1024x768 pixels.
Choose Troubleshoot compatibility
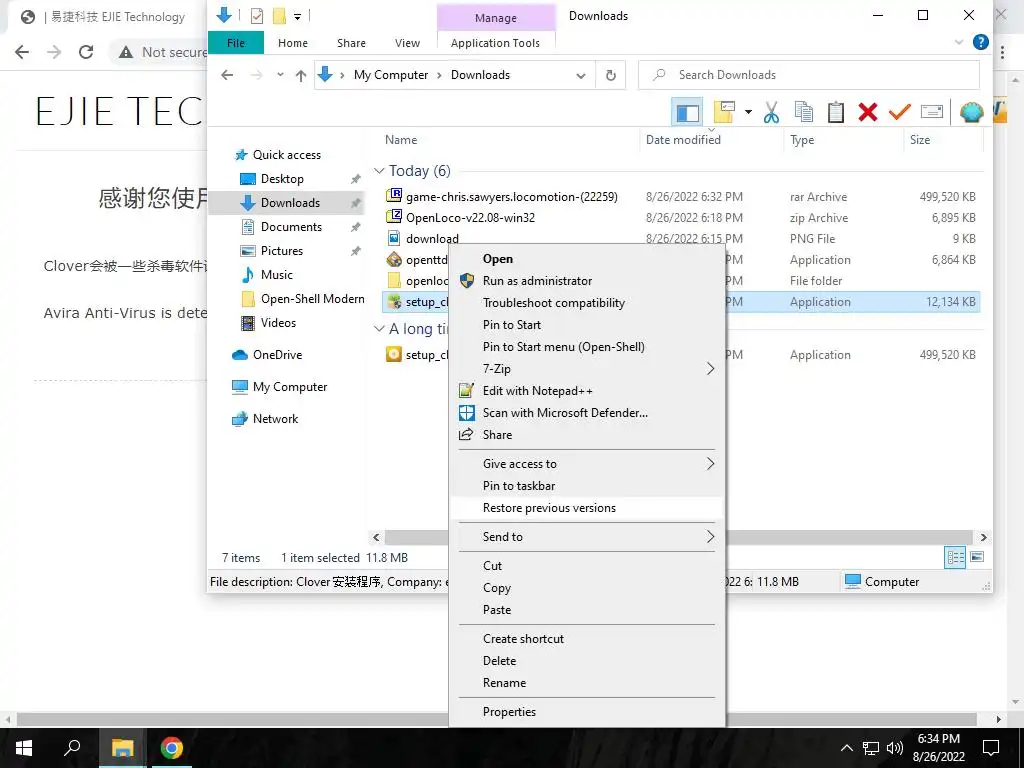[x=587, y=303]
